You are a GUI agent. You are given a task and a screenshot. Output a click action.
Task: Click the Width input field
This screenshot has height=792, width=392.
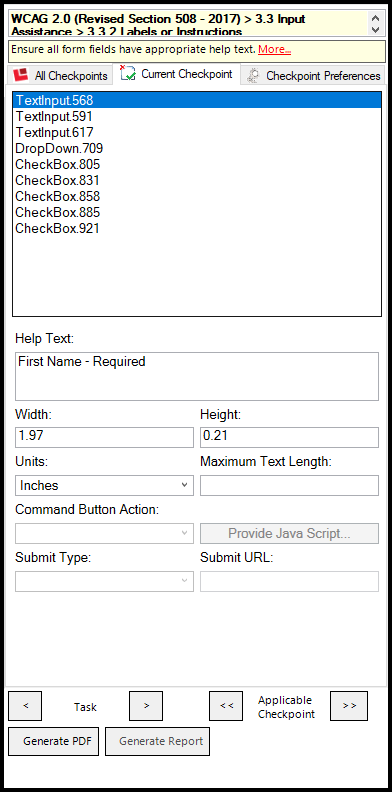(x=104, y=437)
